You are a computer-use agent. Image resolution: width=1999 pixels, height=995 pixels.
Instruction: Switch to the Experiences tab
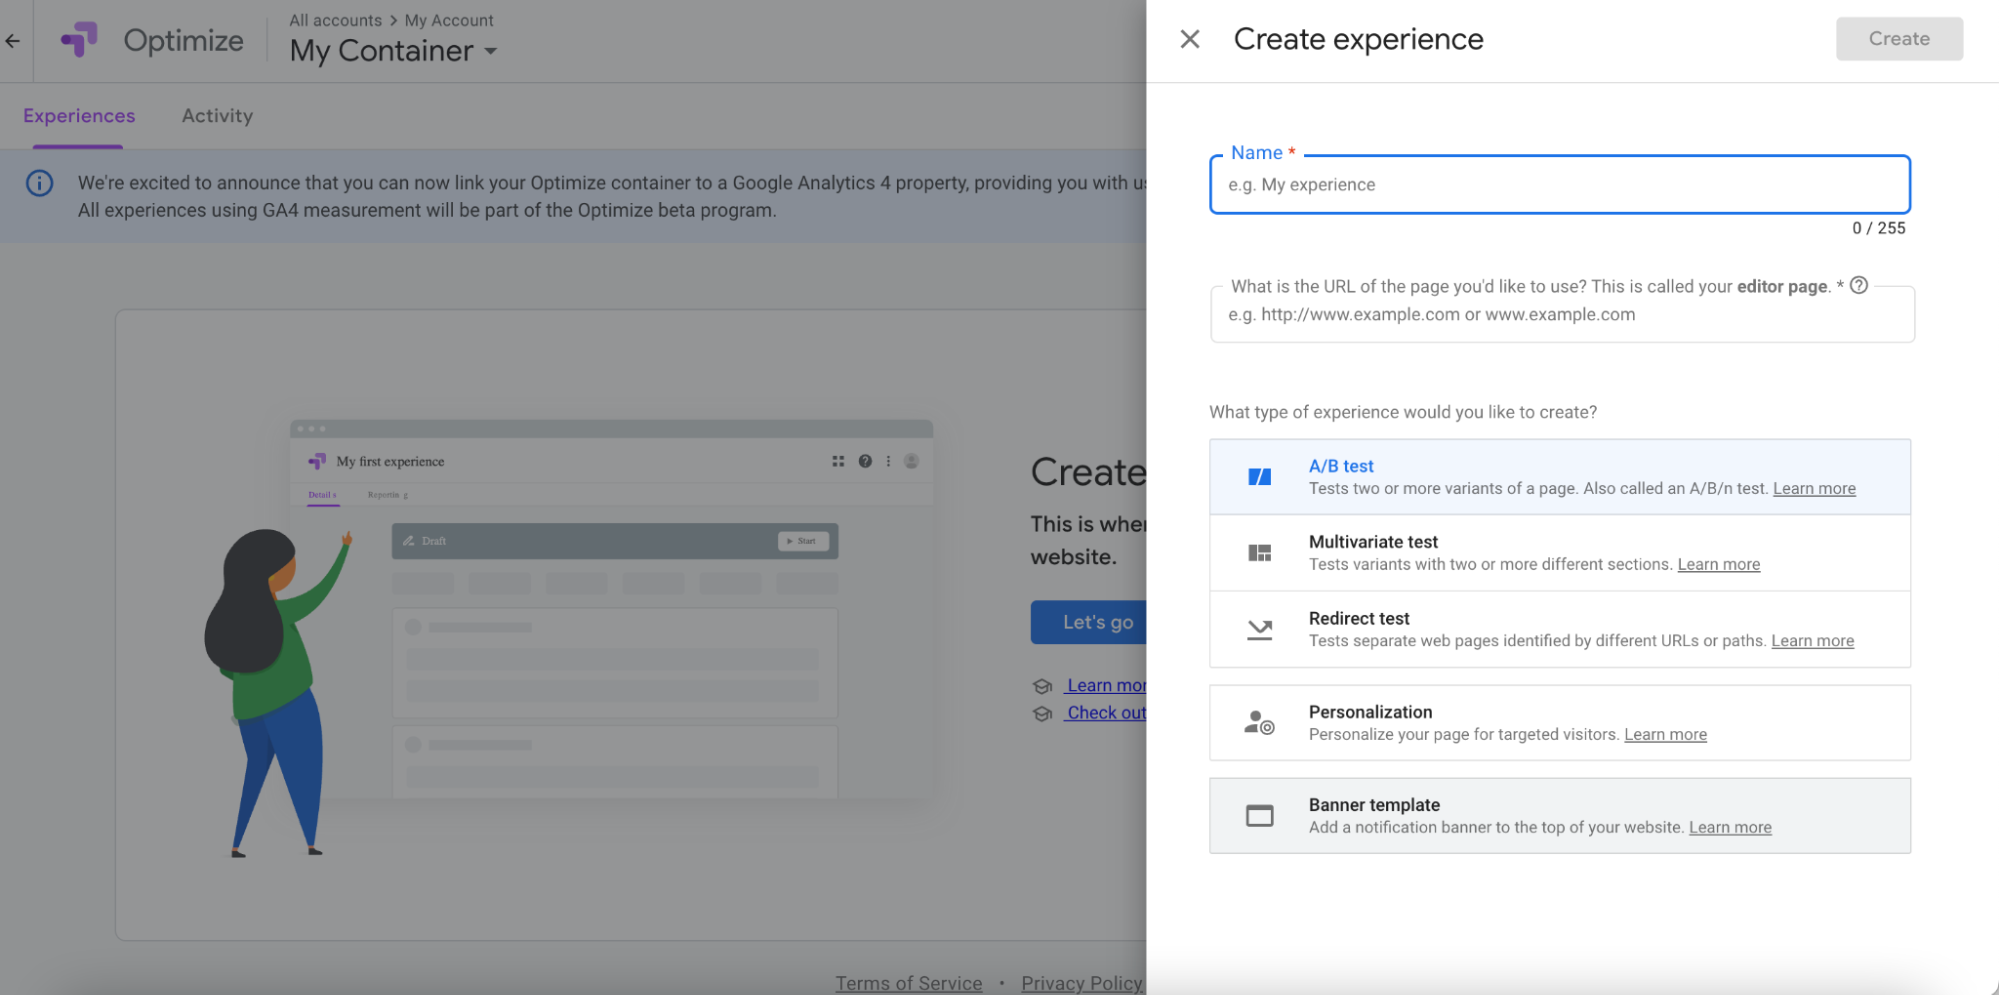(x=79, y=116)
